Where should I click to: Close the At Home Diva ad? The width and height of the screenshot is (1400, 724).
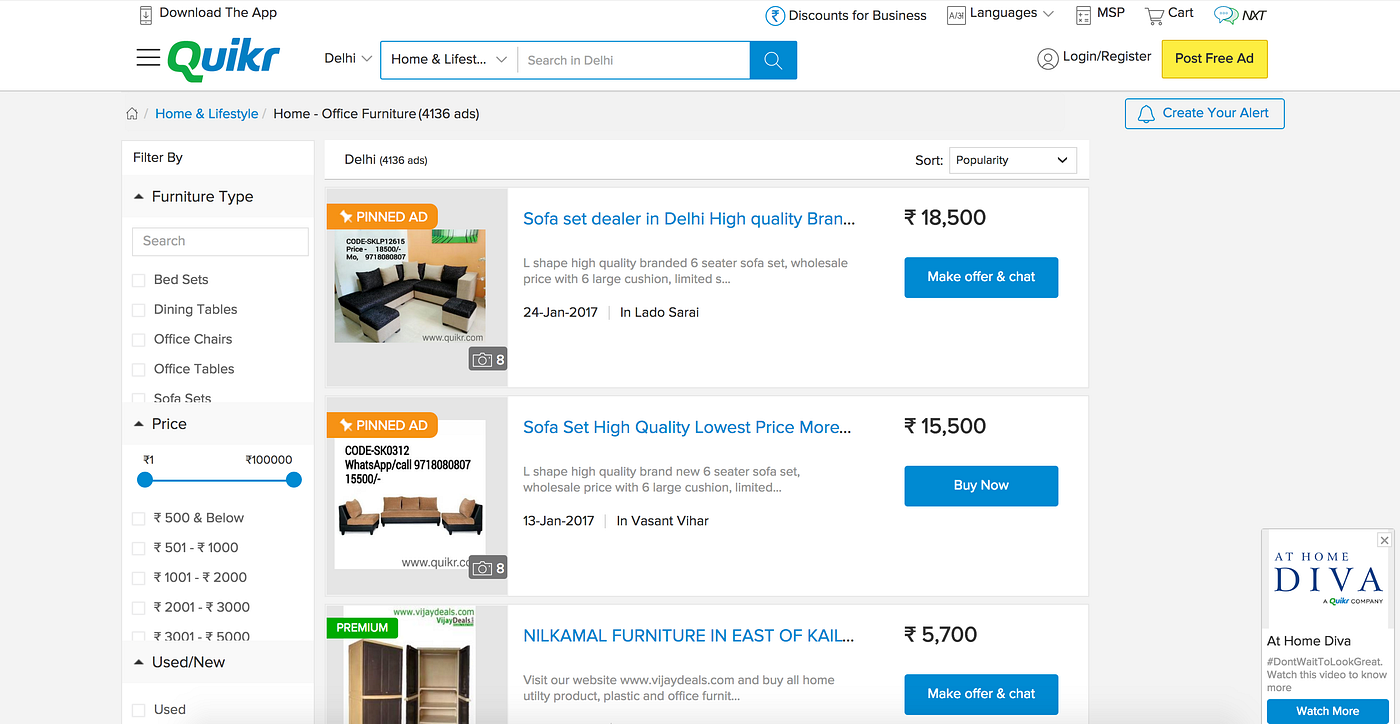(1384, 540)
